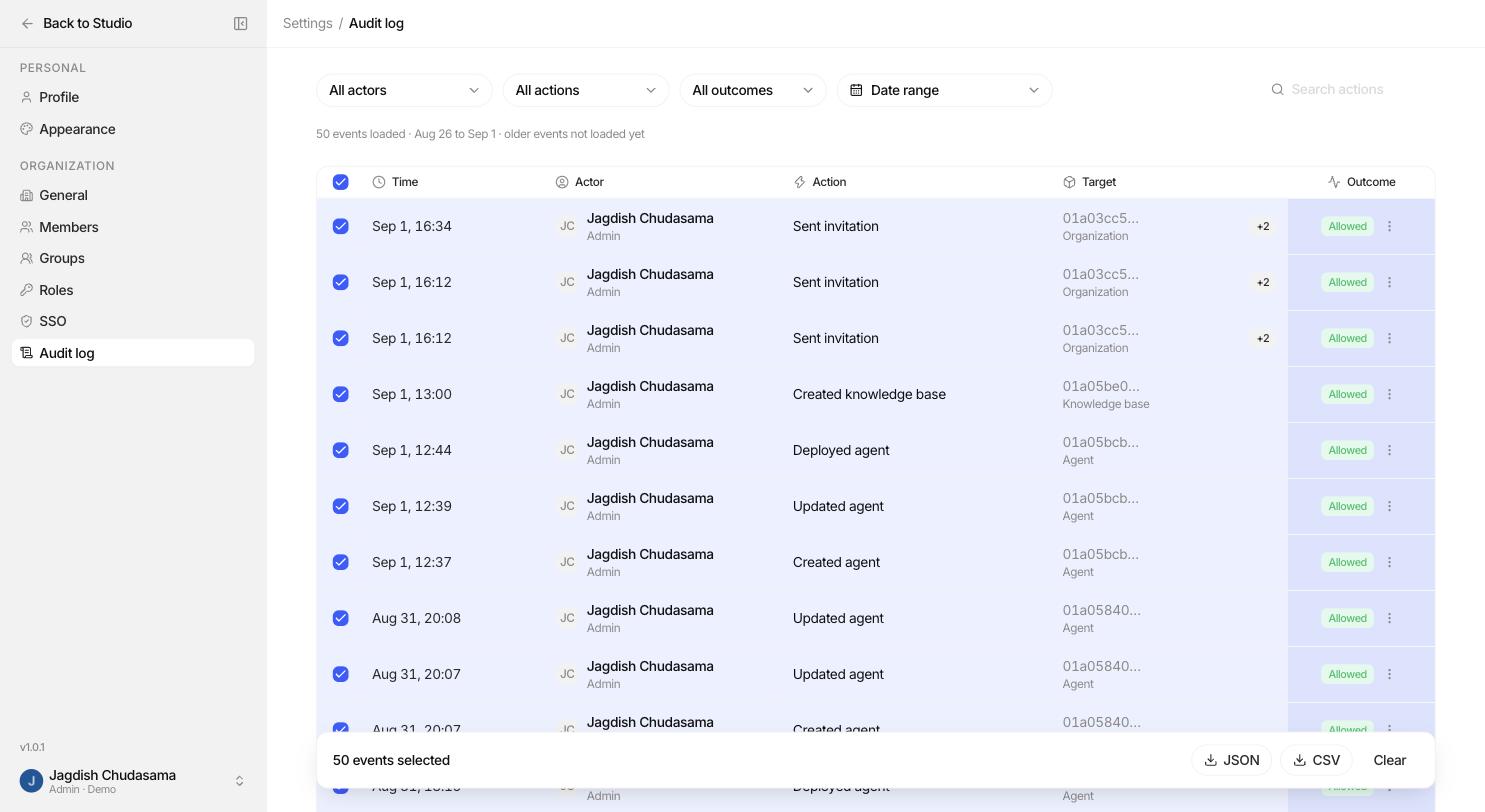1485x812 pixels.
Task: Click the 50 events selected label
Action: point(391,760)
